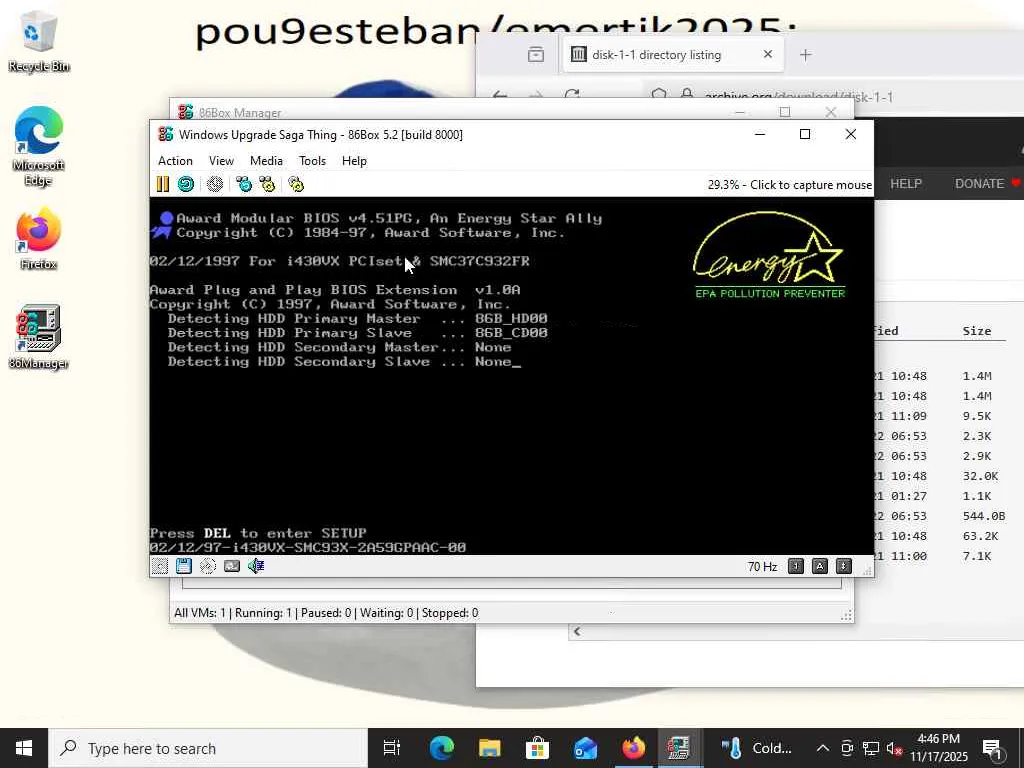1024x768 pixels.
Task: Click the CD-ROM drive status icon
Action: (208, 566)
